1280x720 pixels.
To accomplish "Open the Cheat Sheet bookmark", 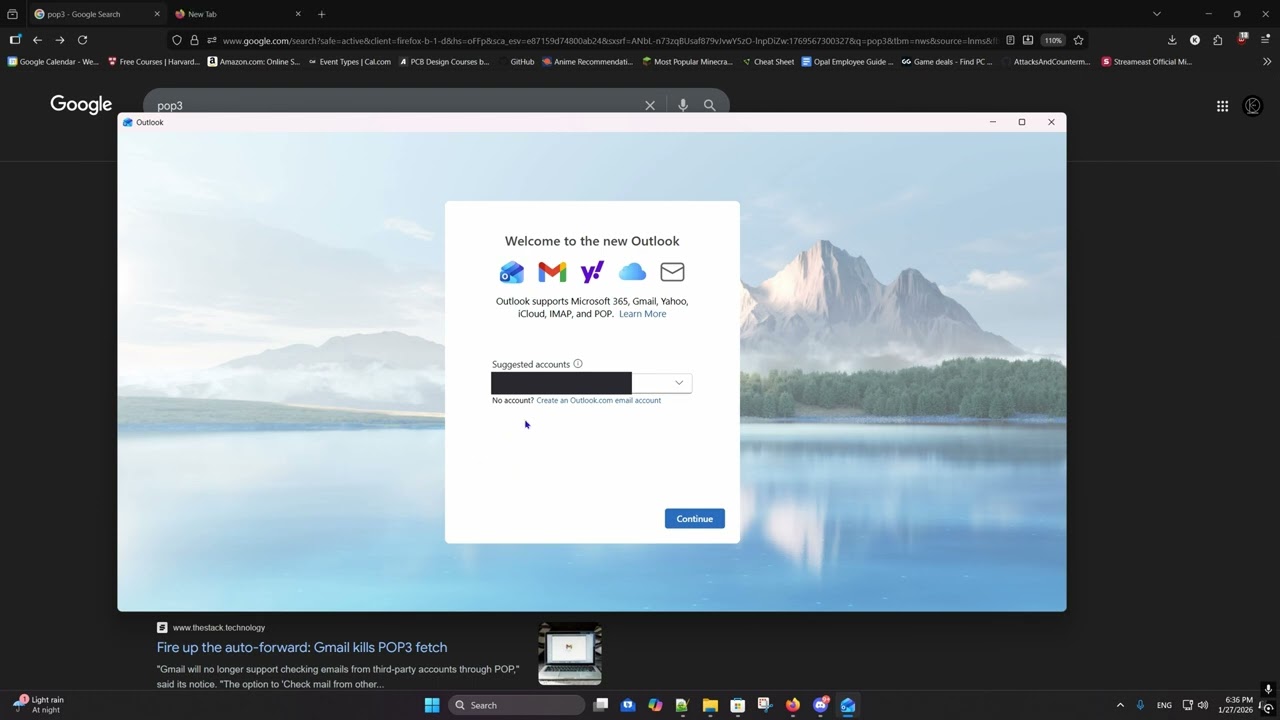I will click(x=768, y=62).
